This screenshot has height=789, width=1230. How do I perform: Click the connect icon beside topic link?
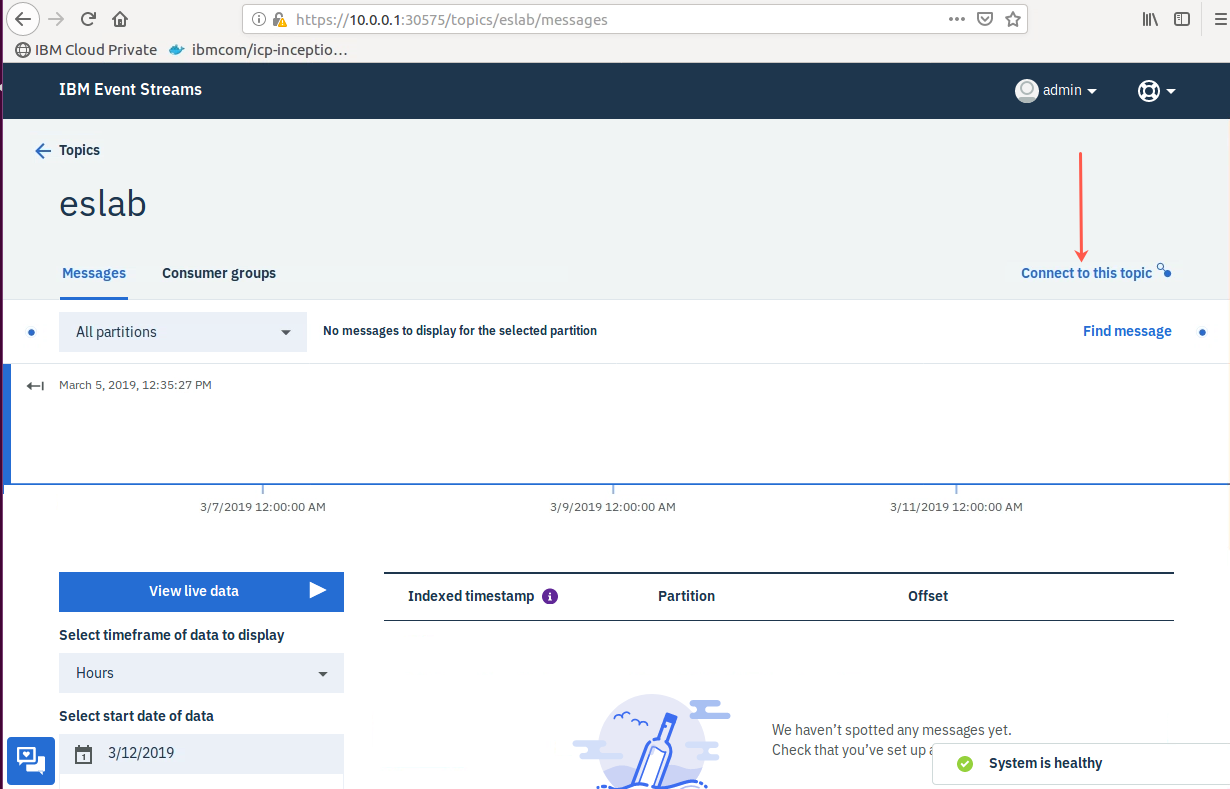coord(1164,270)
